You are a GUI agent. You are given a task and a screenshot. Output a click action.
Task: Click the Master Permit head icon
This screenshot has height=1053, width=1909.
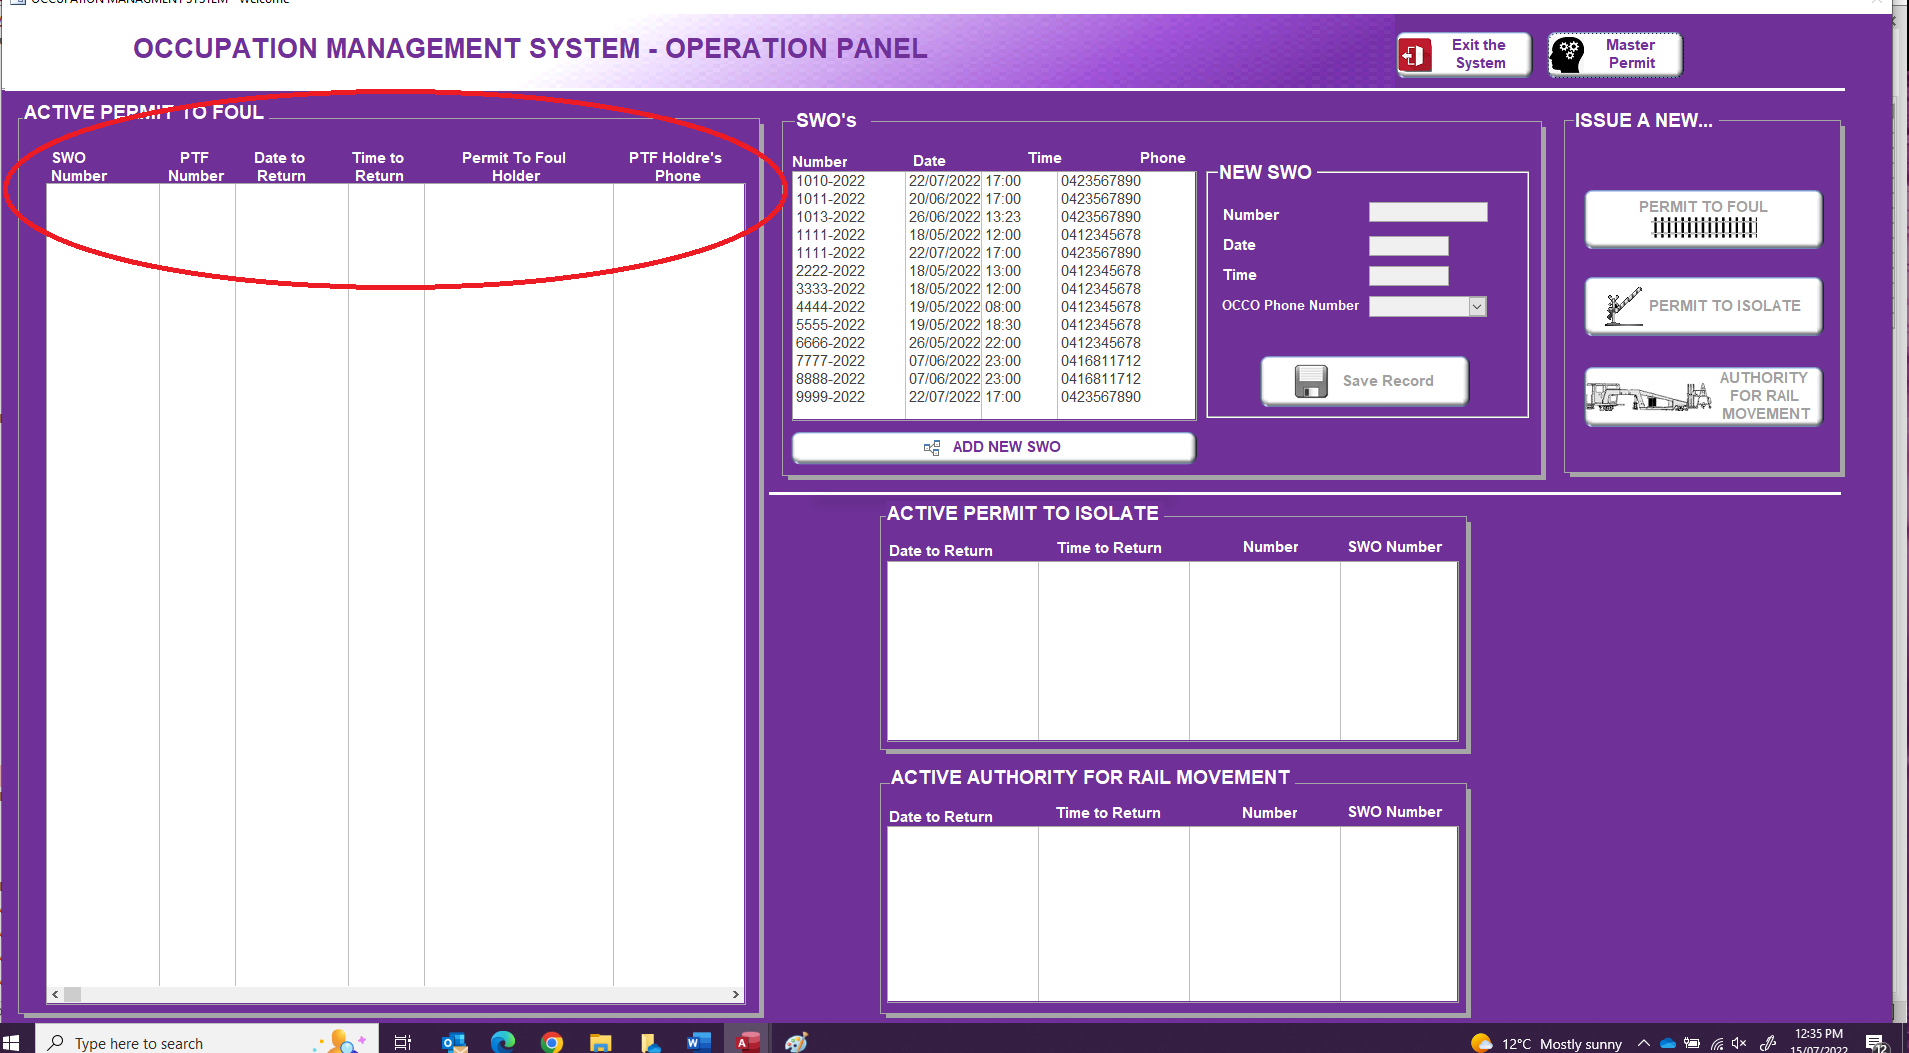1568,54
